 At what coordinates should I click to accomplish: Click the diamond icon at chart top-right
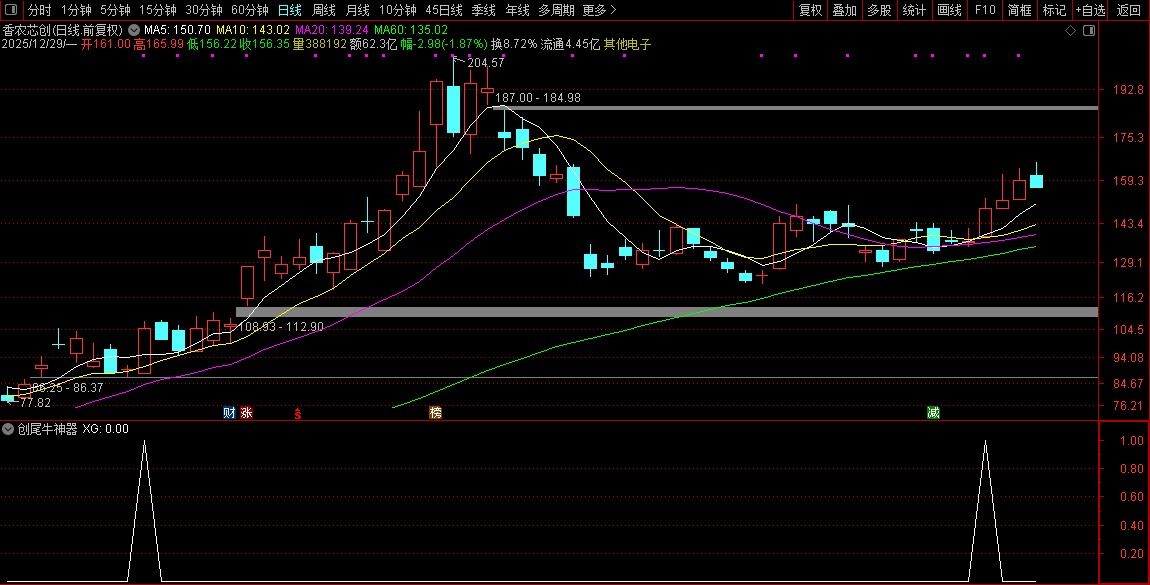click(x=1070, y=31)
